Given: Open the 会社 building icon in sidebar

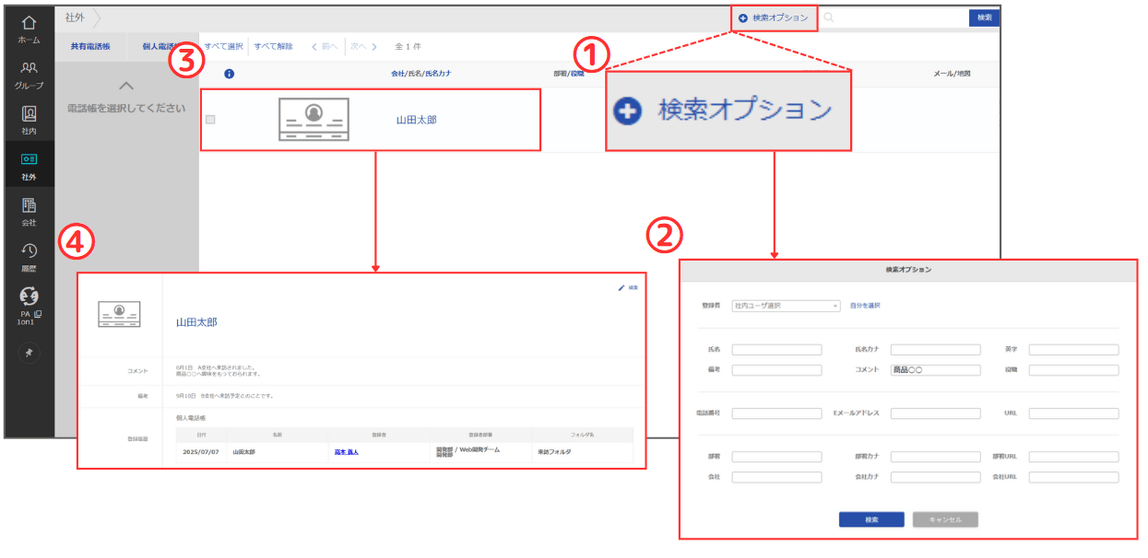Looking at the screenshot, I should (29, 204).
